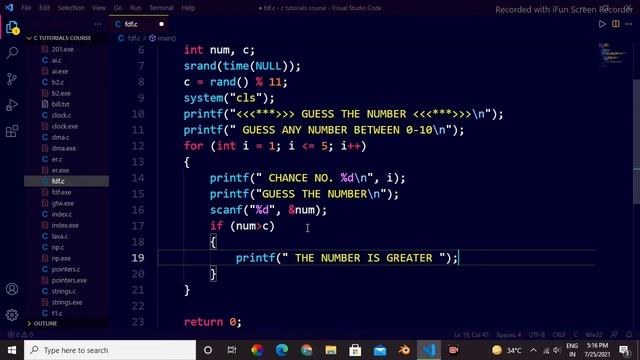Click the errors and warnings status indicator
This screenshot has width=640, height=360.
click(x=20, y=335)
